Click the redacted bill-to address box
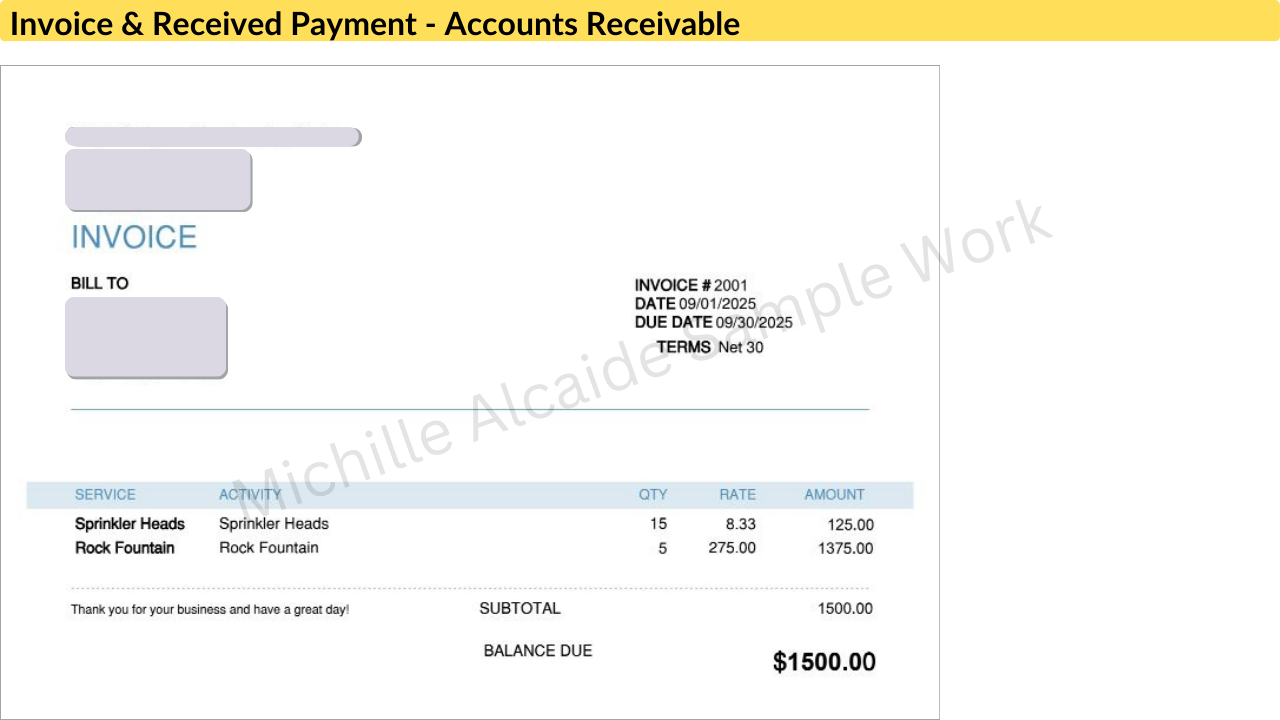This screenshot has height=720, width=1280. (146, 337)
